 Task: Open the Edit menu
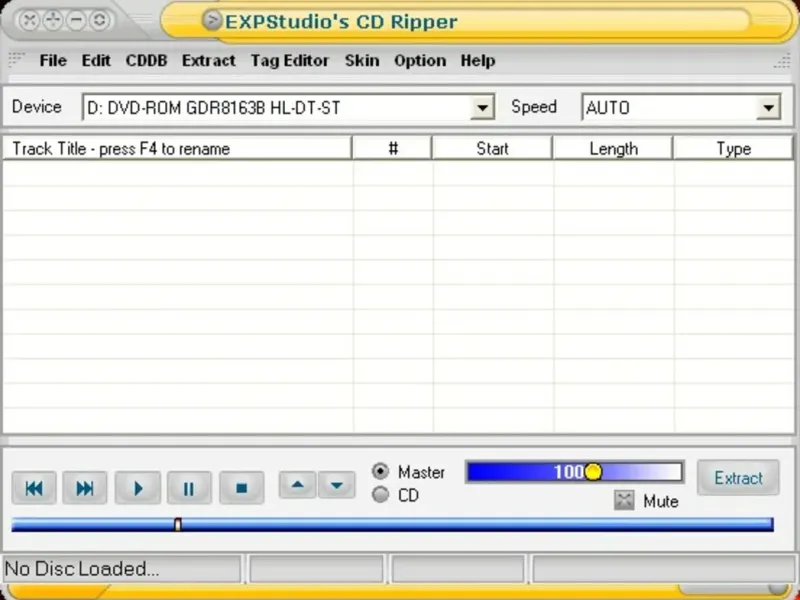point(96,61)
